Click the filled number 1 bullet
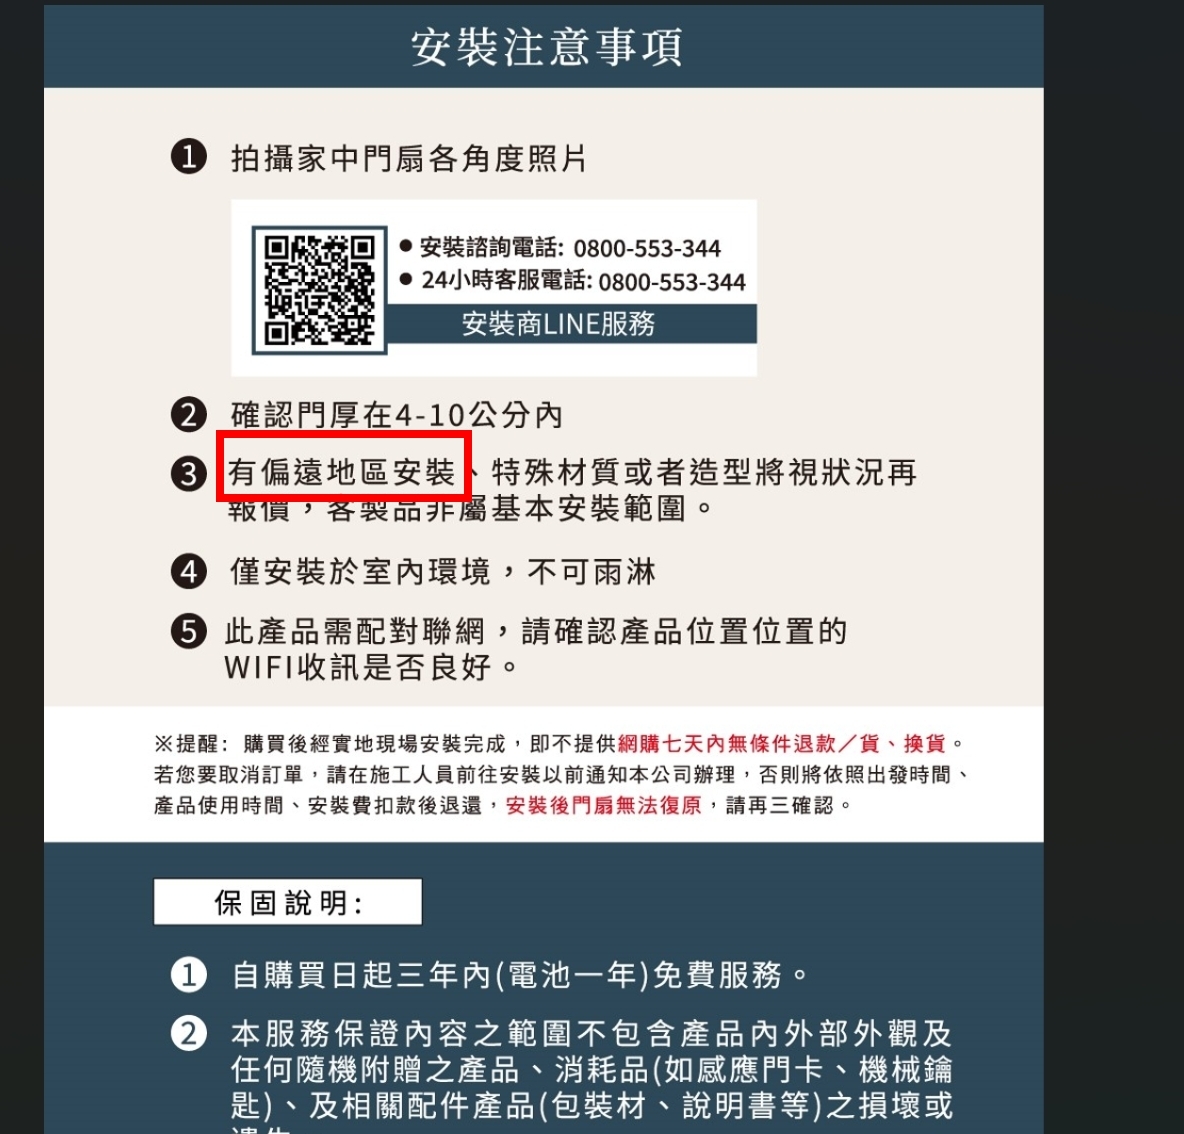The width and height of the screenshot is (1184, 1134). [189, 157]
